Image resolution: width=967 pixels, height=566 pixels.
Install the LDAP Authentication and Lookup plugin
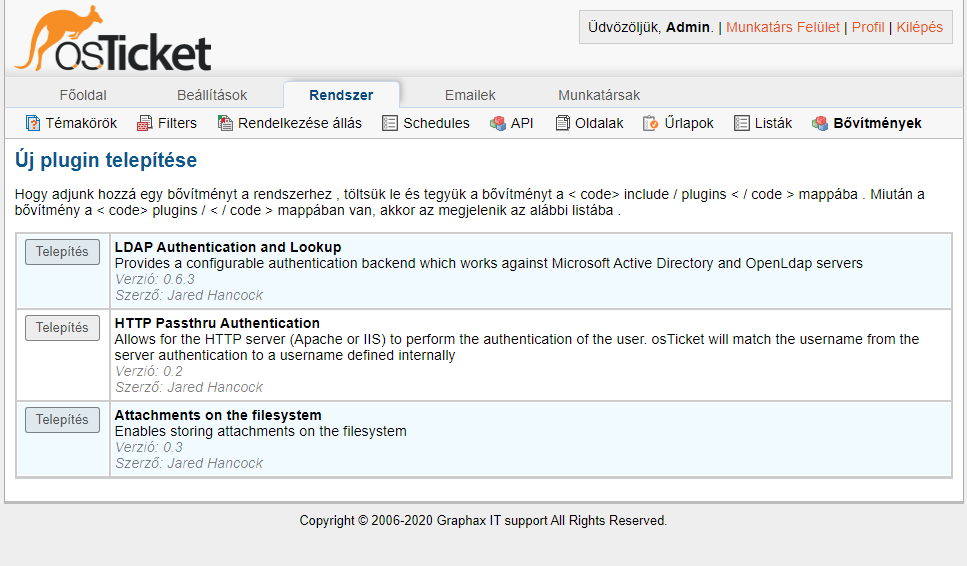coord(62,252)
